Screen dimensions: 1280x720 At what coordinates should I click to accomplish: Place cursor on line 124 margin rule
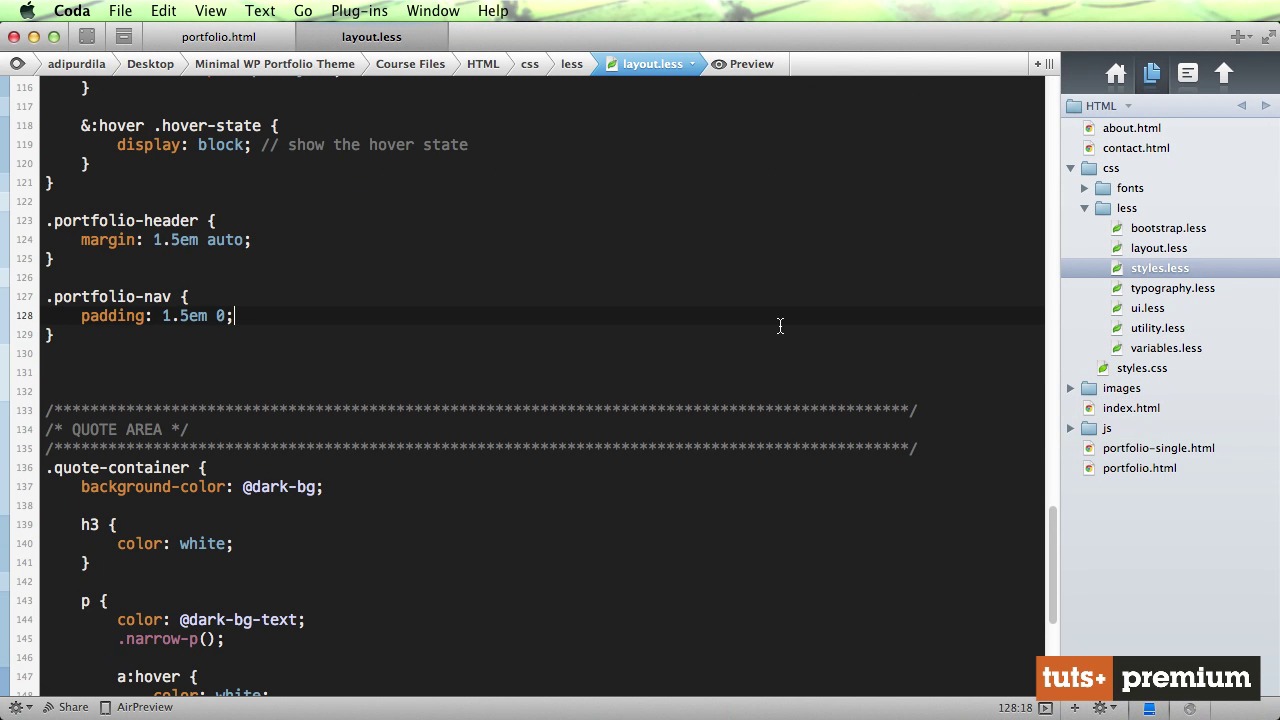point(166,240)
